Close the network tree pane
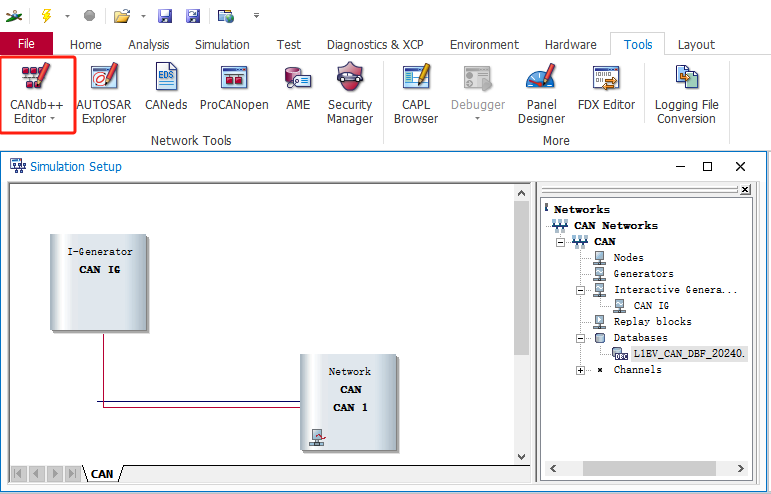771x494 pixels. tap(745, 190)
